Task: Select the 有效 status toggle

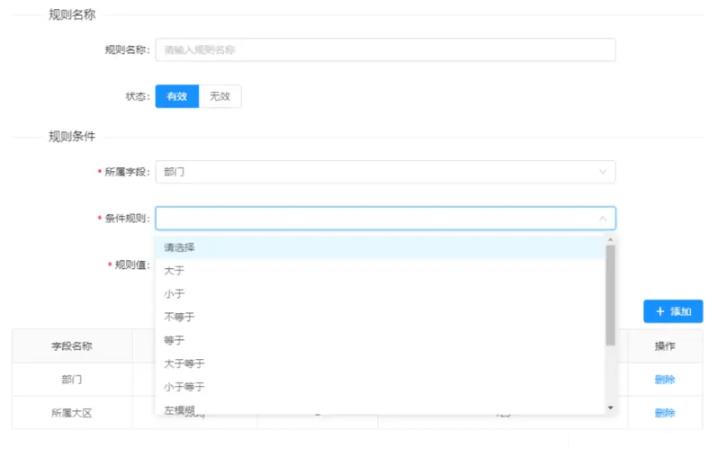Action: [177, 96]
